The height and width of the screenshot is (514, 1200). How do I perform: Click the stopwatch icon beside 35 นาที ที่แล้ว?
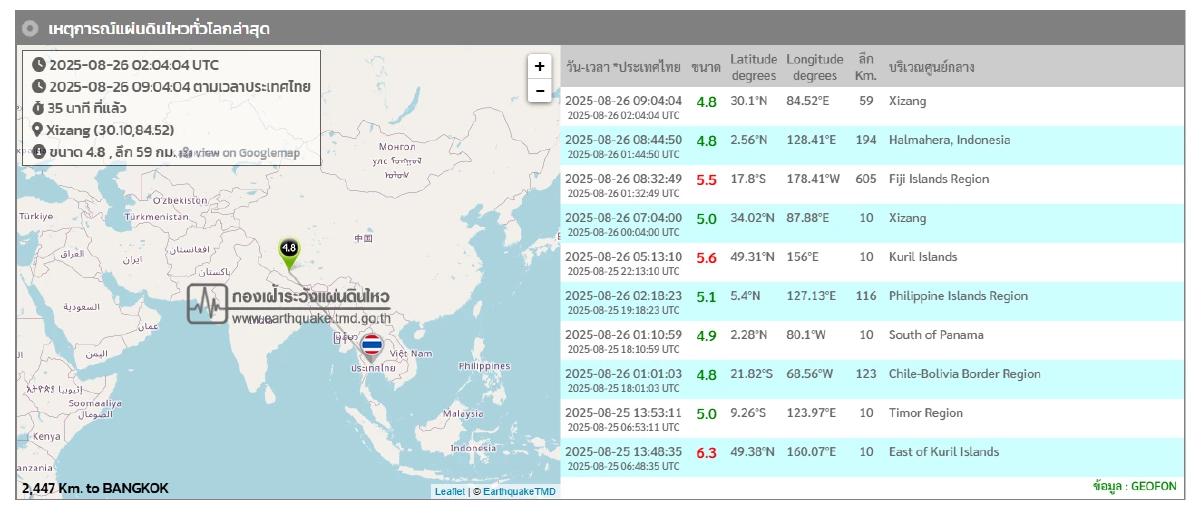[39, 108]
